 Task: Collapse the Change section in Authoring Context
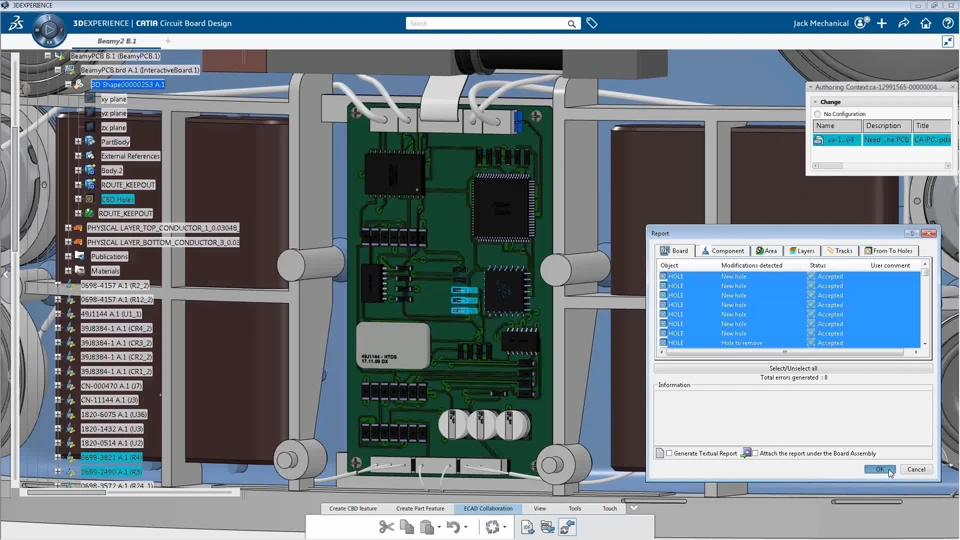816,102
